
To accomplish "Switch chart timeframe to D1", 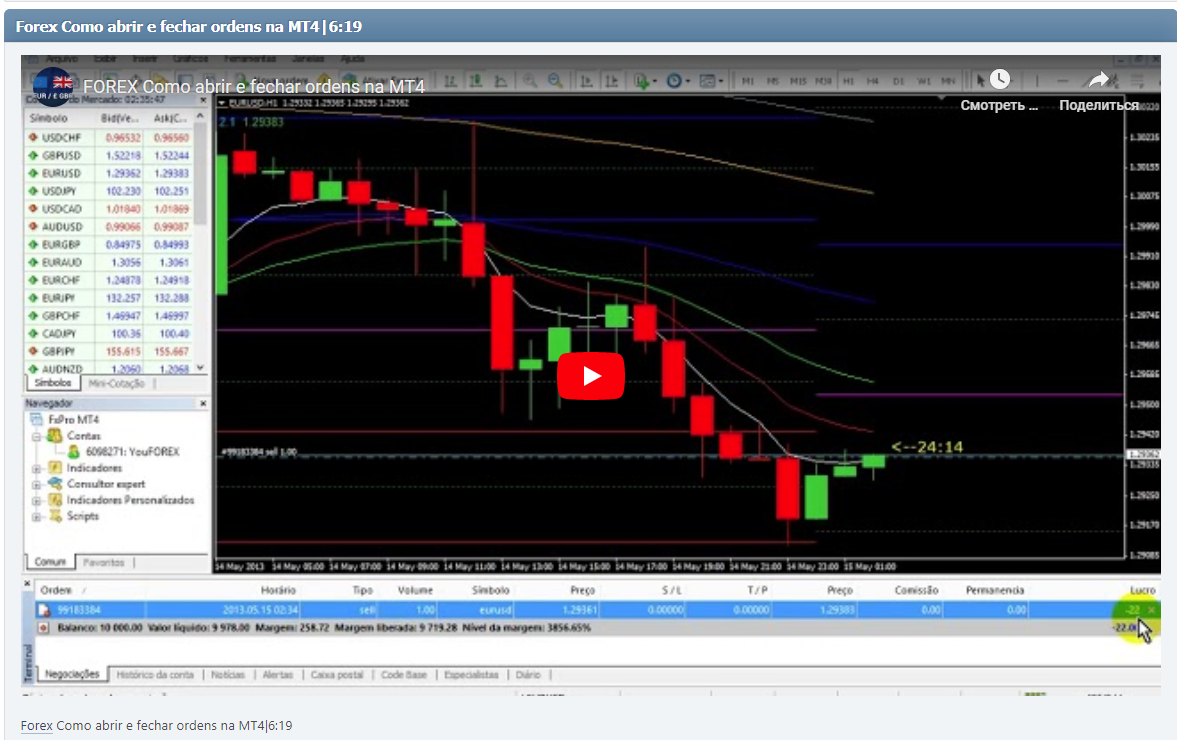I will pyautogui.click(x=899, y=79).
